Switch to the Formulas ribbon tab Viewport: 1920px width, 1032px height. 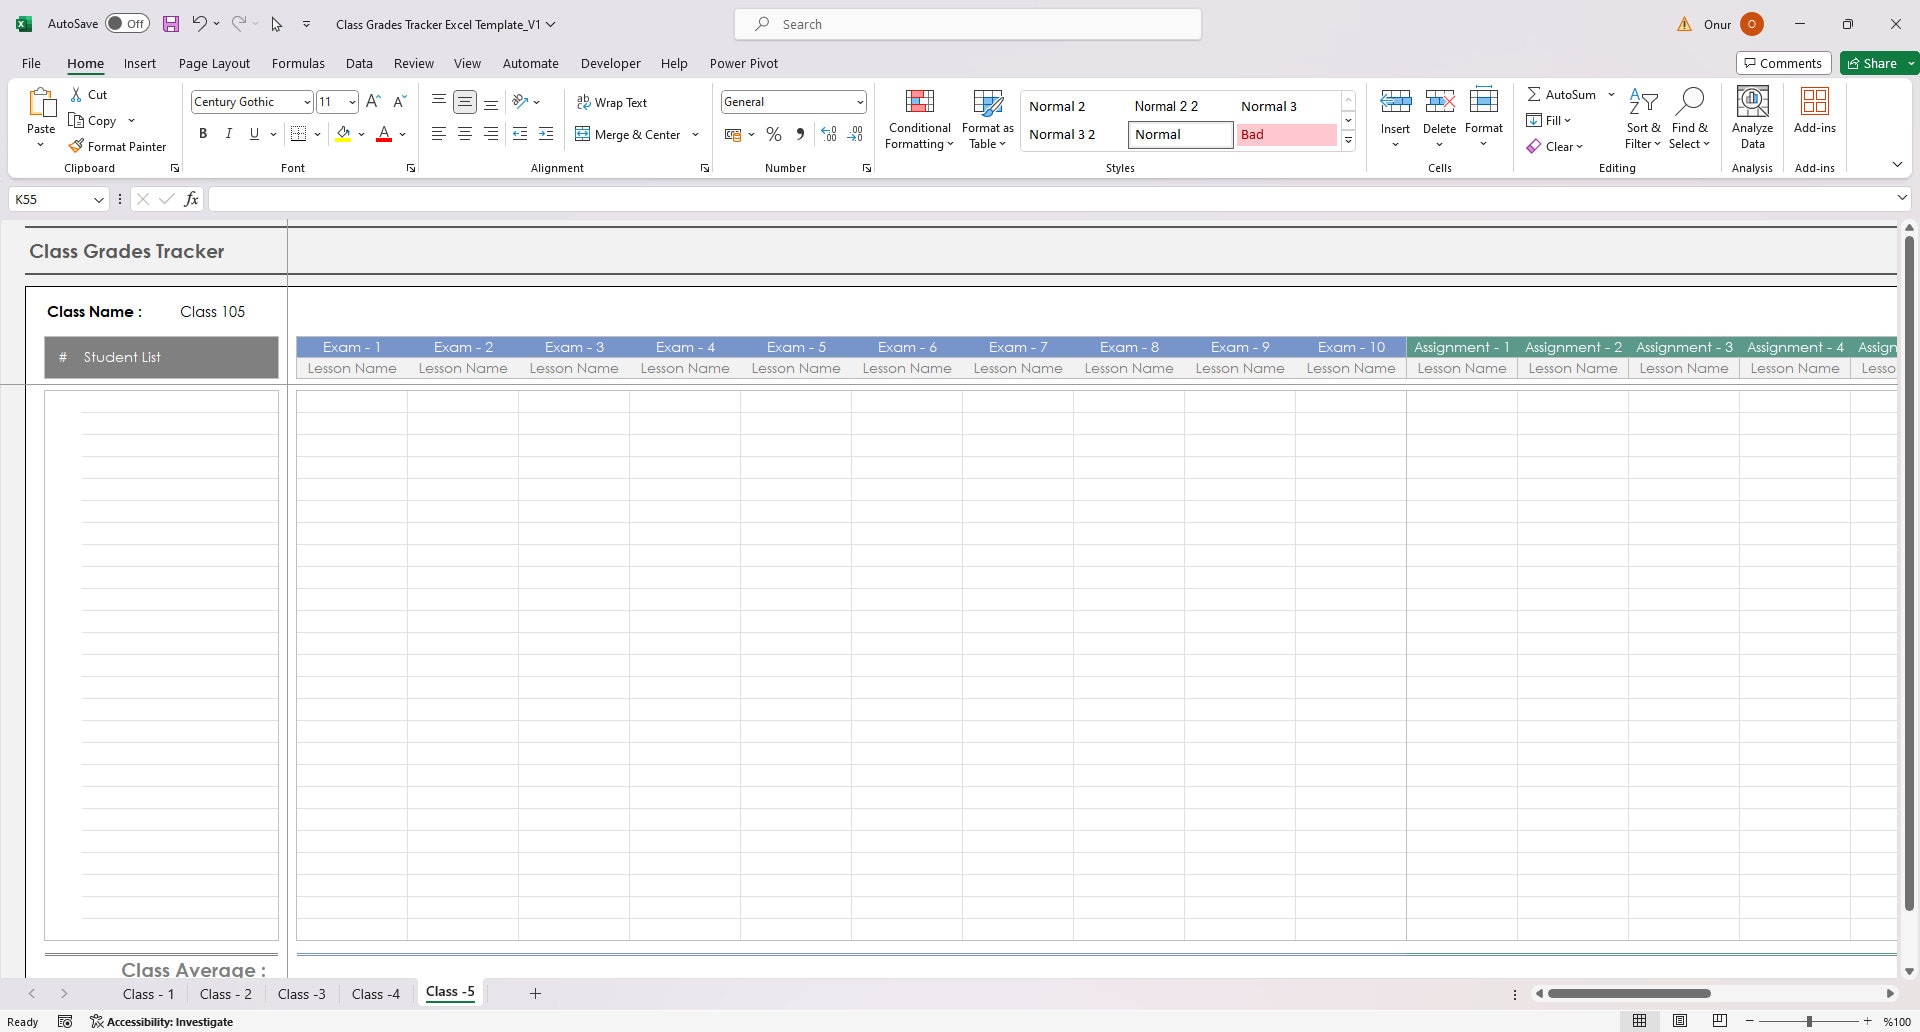(x=298, y=63)
